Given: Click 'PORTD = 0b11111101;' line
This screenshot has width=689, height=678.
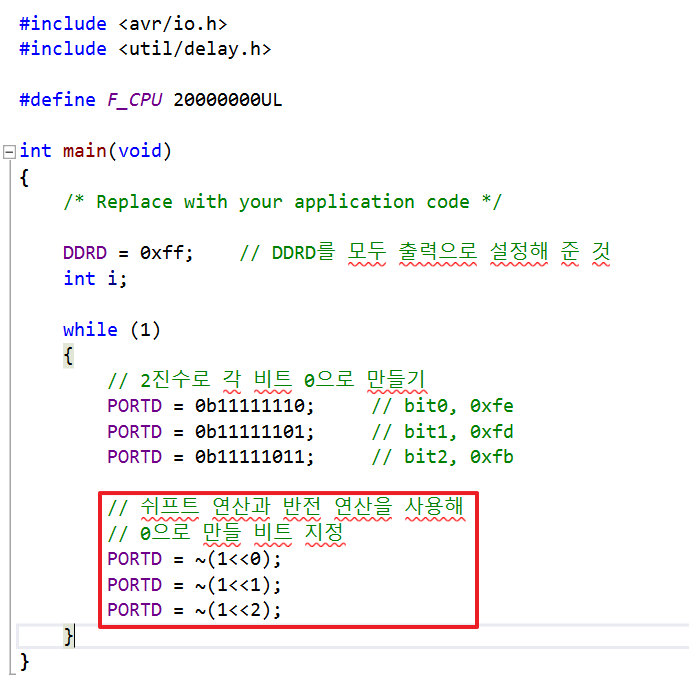Looking at the screenshot, I should 211,431.
